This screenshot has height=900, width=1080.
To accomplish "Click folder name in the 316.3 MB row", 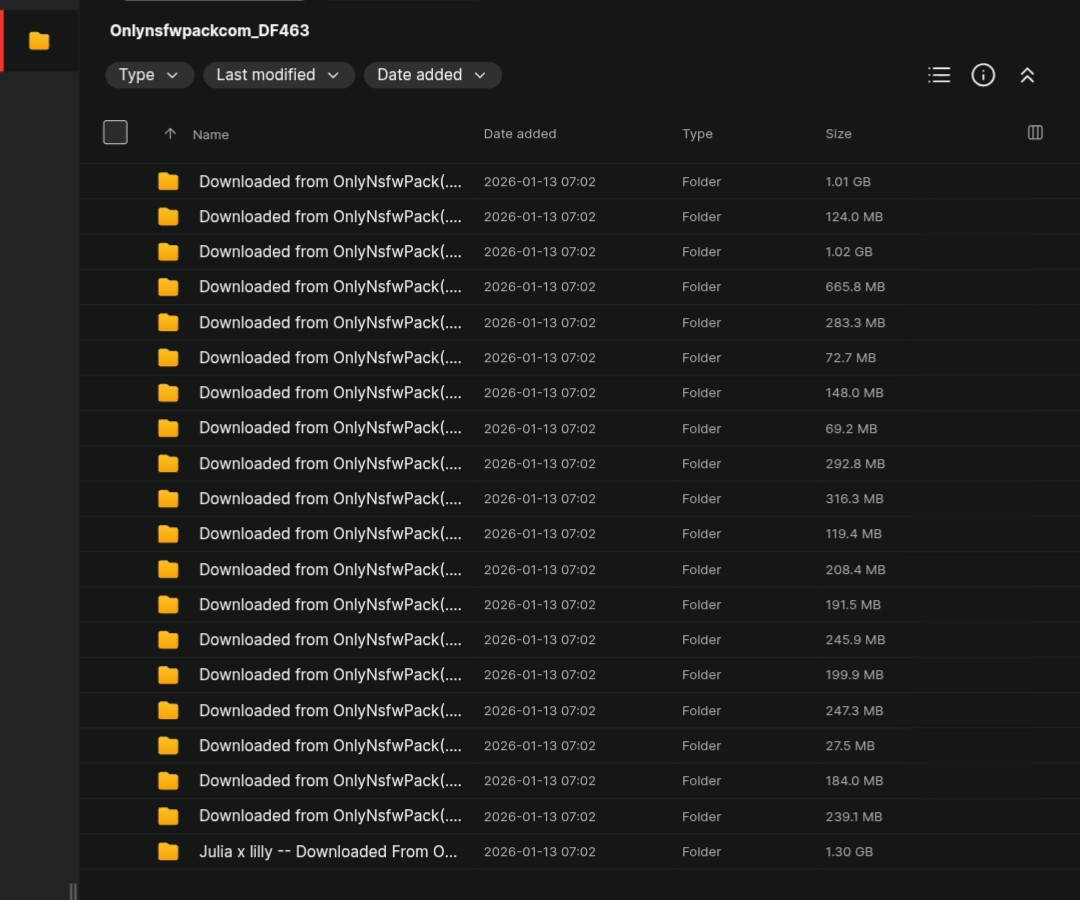I will click(x=330, y=499).
